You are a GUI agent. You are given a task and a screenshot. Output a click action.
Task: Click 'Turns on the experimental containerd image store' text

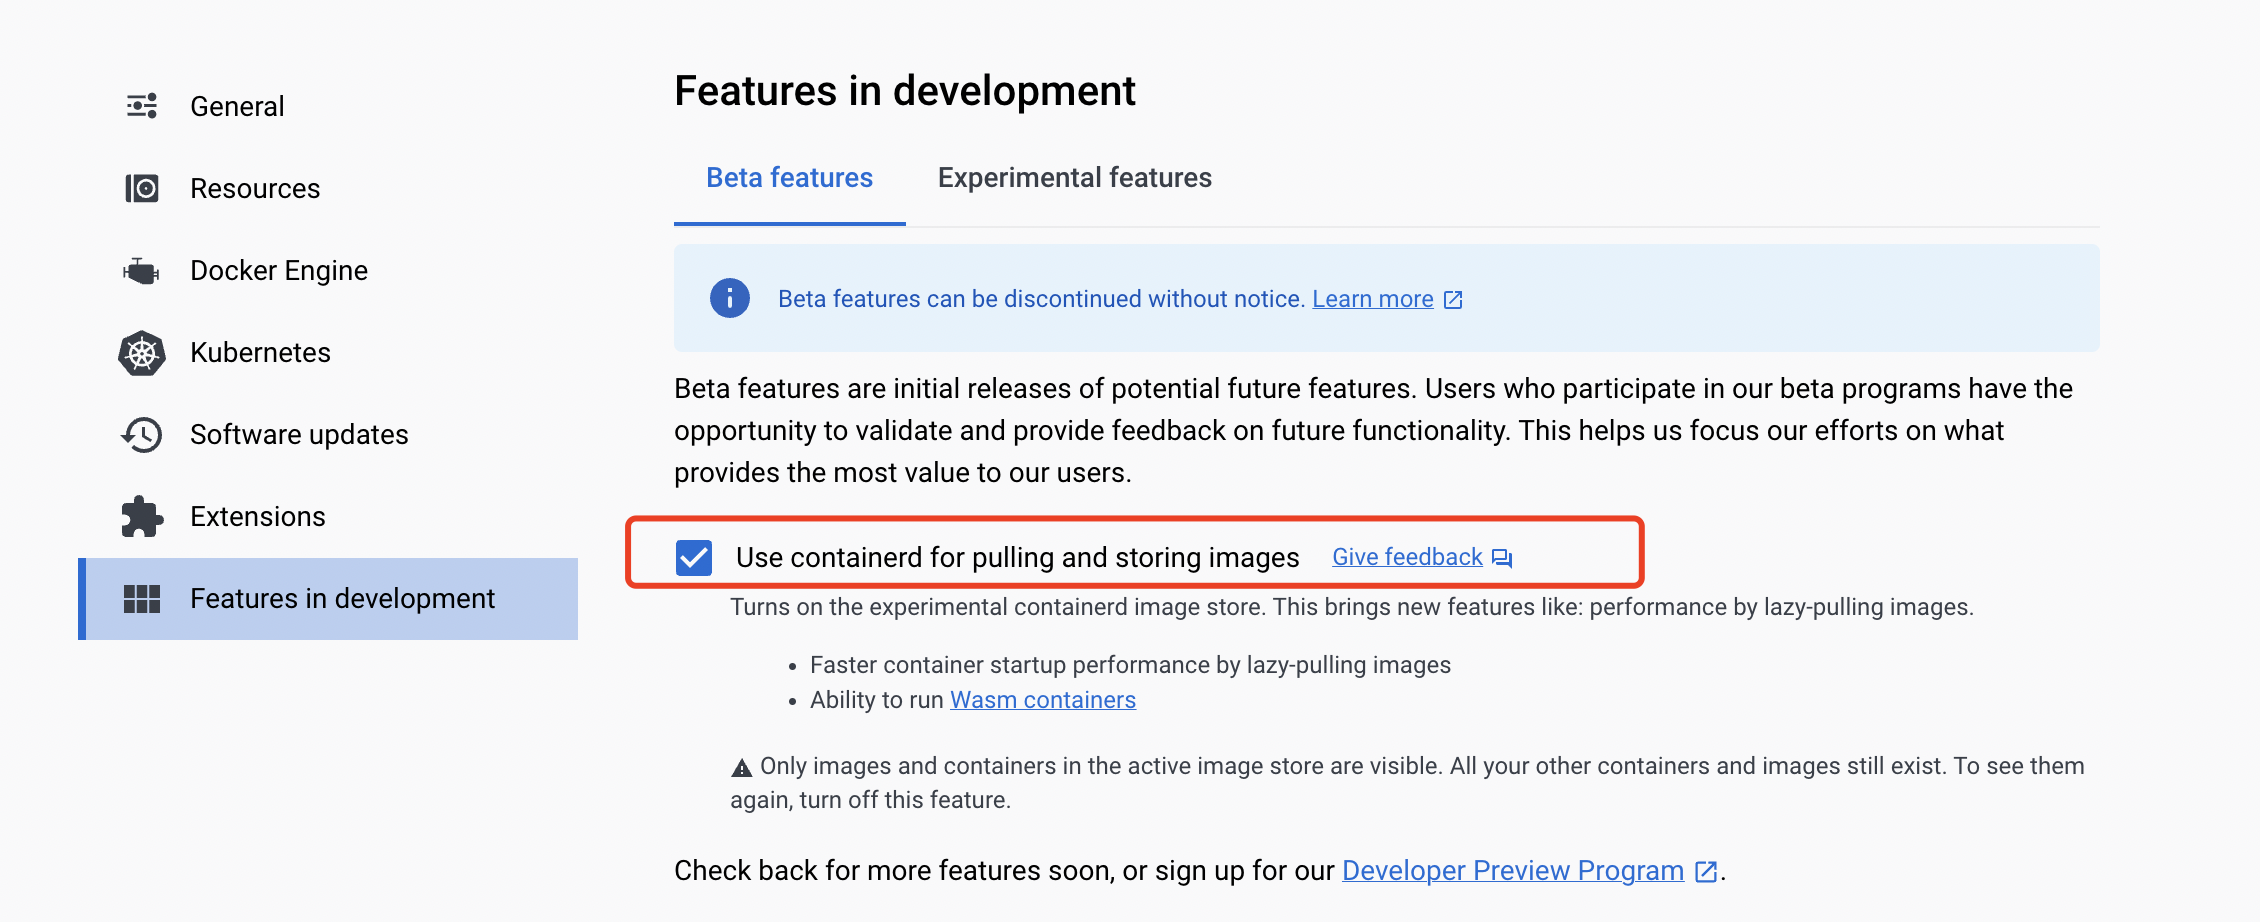point(1352,607)
